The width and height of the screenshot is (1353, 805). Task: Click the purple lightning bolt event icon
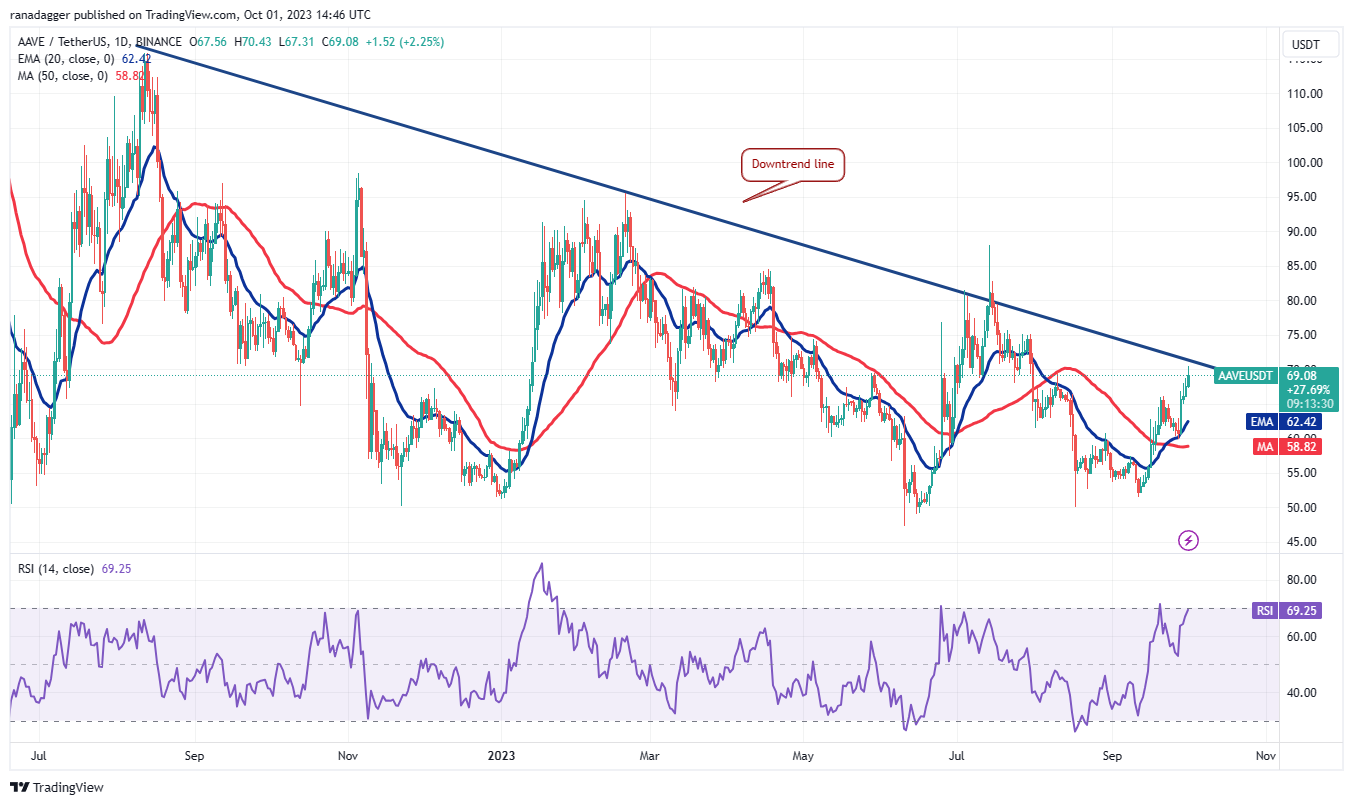click(x=1188, y=541)
